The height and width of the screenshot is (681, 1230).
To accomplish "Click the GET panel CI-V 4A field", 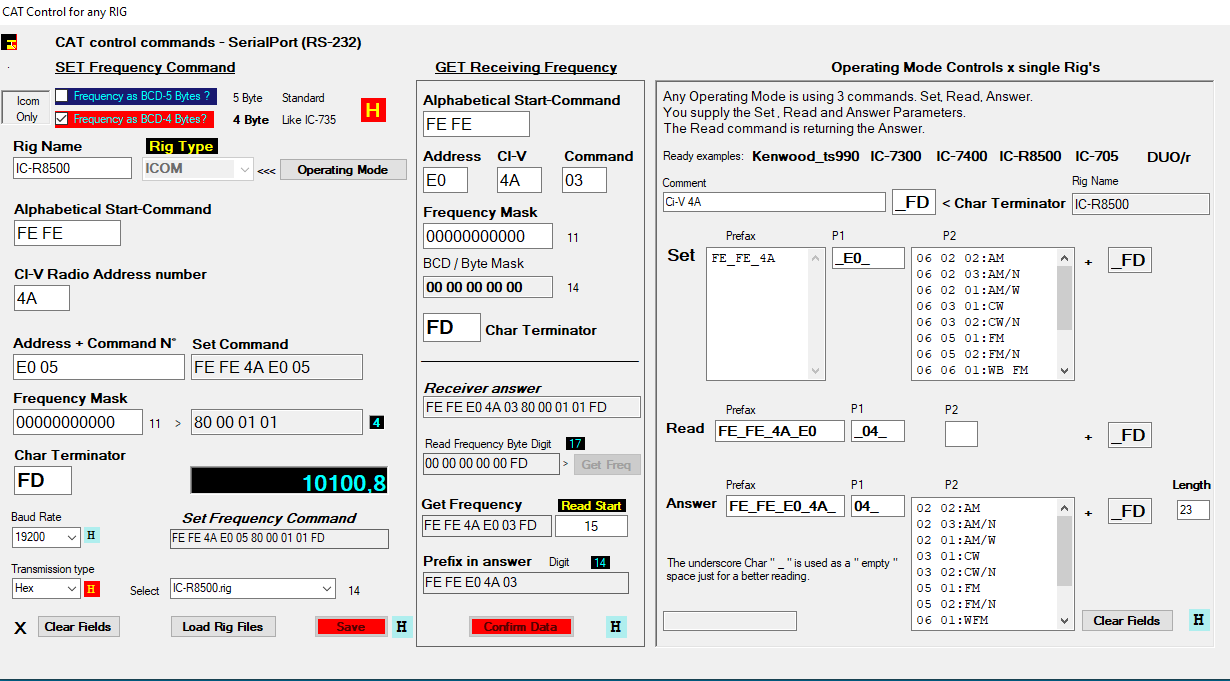I will [x=520, y=180].
